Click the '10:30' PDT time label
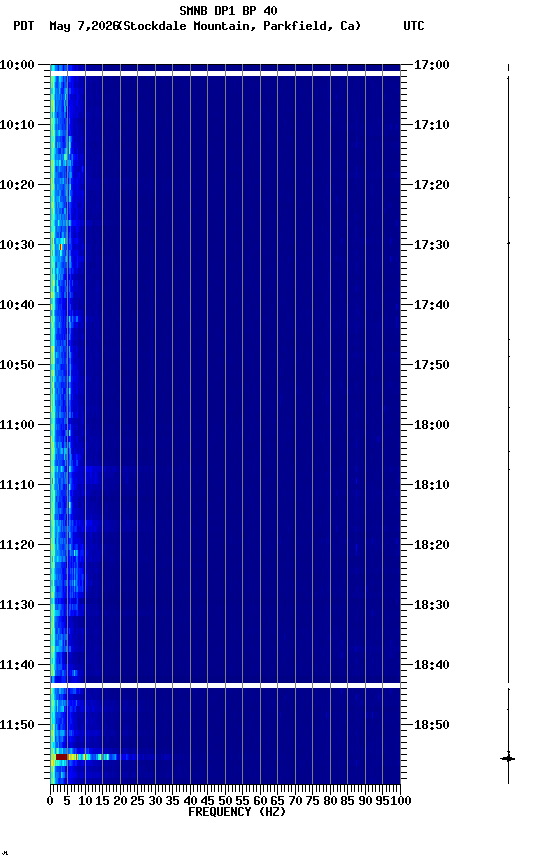552x864 pixels. tap(17, 245)
